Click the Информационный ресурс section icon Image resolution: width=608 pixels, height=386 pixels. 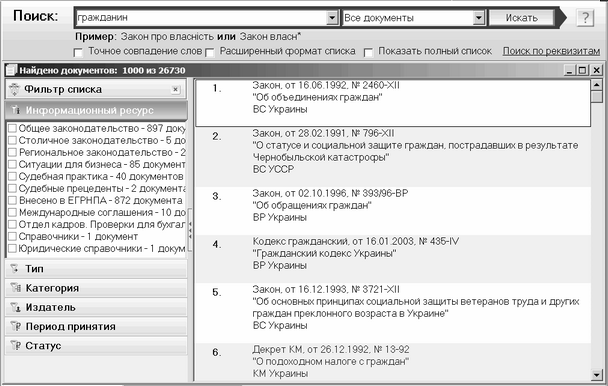(16, 110)
